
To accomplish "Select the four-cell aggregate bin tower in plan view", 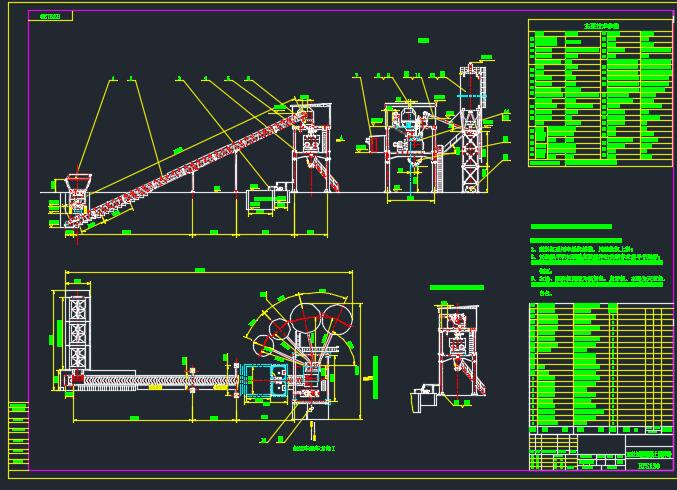I will tap(78, 332).
